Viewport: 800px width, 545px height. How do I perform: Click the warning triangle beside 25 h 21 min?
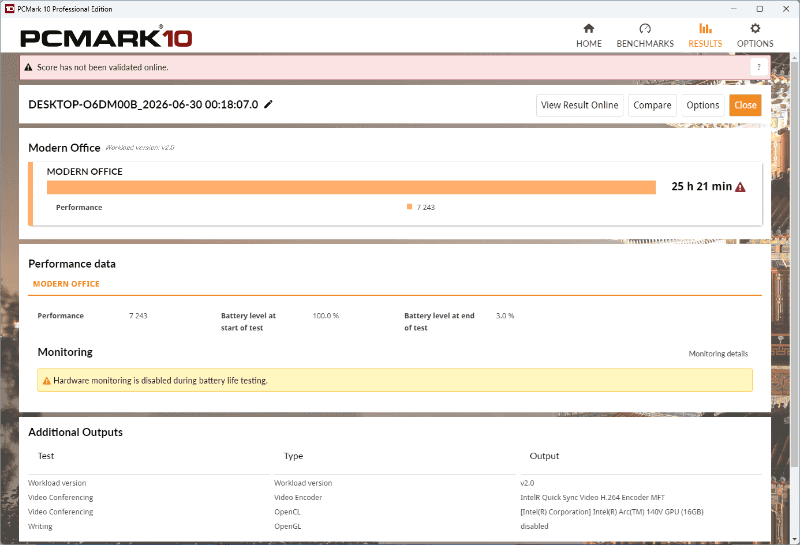coord(740,187)
